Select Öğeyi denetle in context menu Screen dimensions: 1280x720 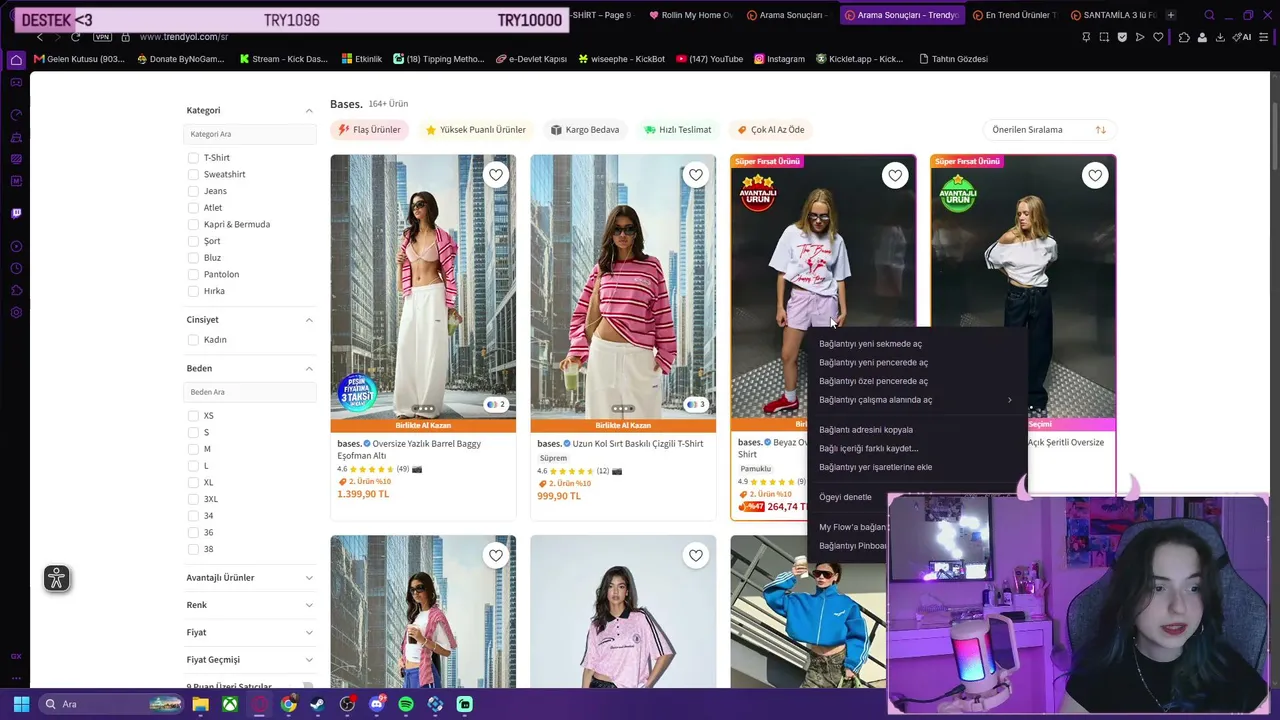tap(916, 497)
